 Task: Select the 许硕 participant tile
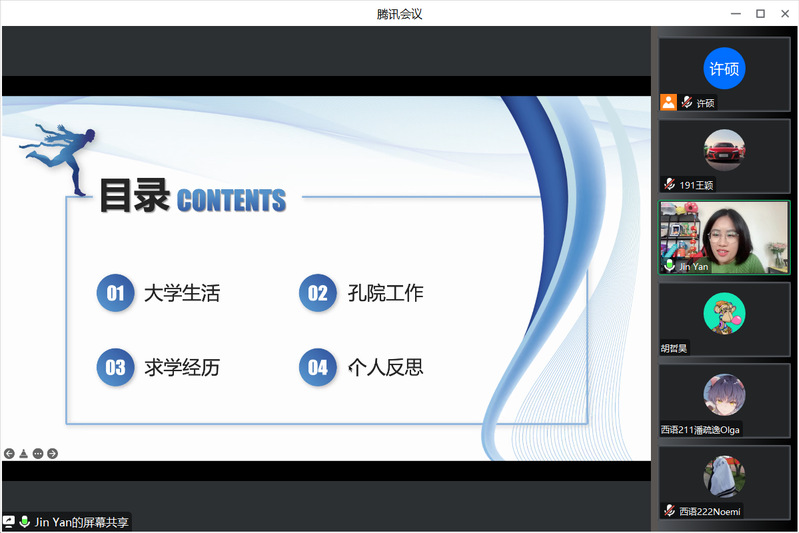pyautogui.click(x=724, y=69)
